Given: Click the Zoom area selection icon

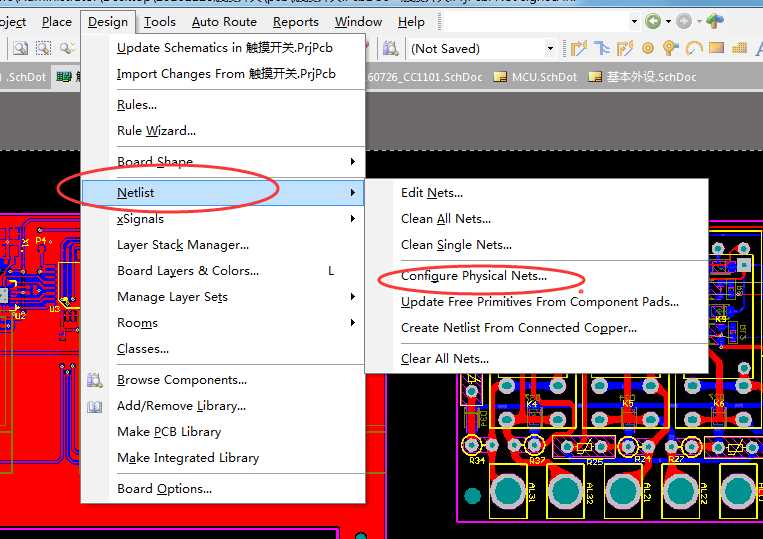Looking at the screenshot, I should pos(43,48).
